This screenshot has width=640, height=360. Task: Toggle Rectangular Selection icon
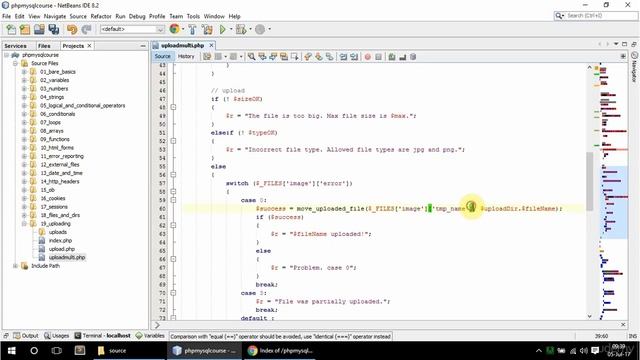(x=294, y=57)
